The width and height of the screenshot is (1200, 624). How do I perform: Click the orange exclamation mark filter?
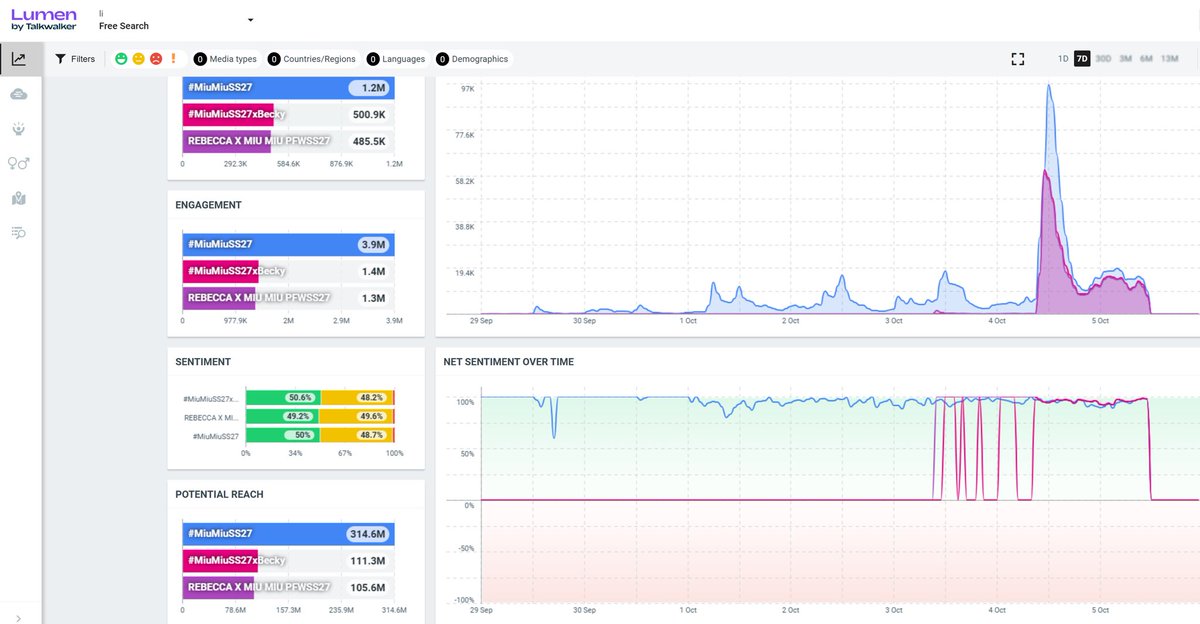[x=173, y=59]
